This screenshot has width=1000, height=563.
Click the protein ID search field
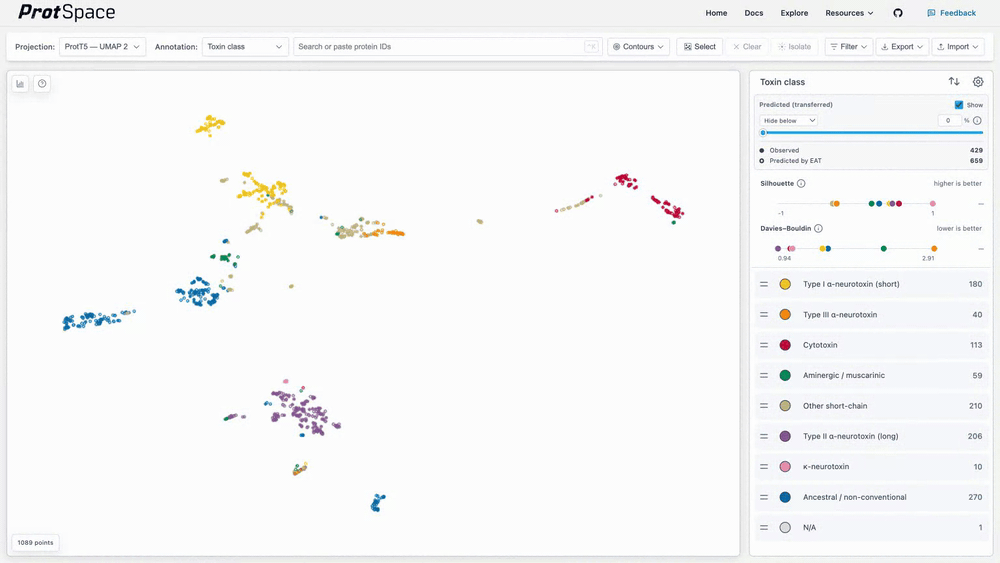[447, 47]
